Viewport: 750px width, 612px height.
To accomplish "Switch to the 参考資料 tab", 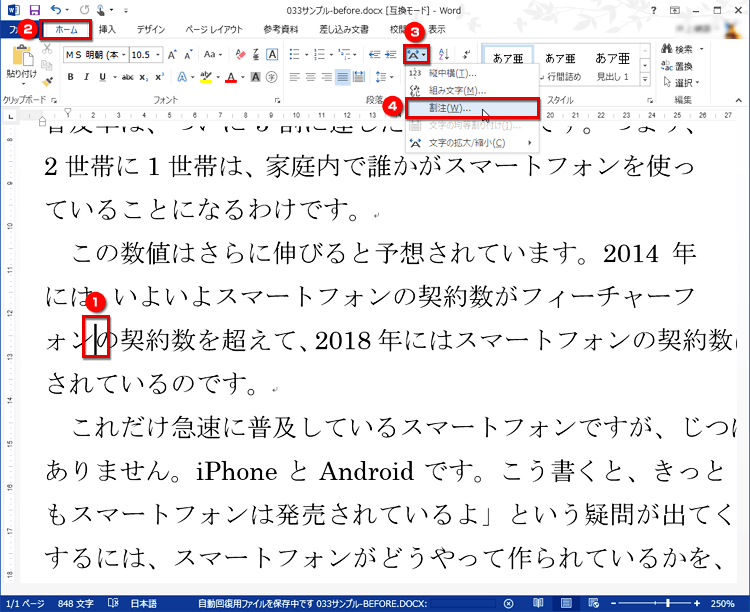I will [x=281, y=30].
